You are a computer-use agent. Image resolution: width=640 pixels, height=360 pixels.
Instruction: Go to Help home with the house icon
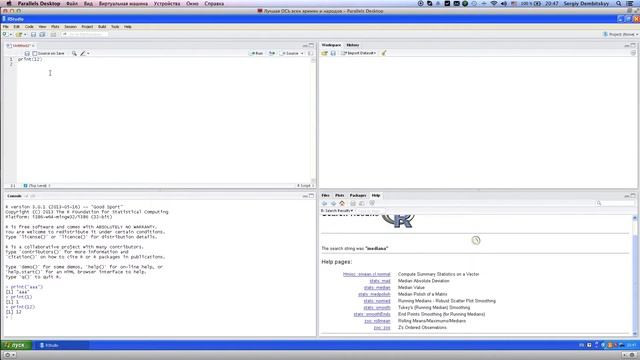pyautogui.click(x=342, y=203)
